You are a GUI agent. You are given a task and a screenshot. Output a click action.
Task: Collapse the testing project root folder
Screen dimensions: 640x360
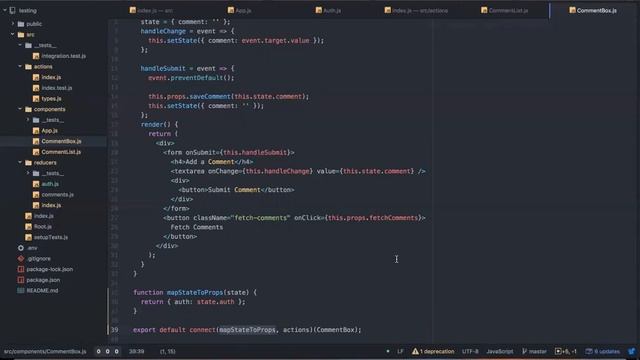point(4,10)
